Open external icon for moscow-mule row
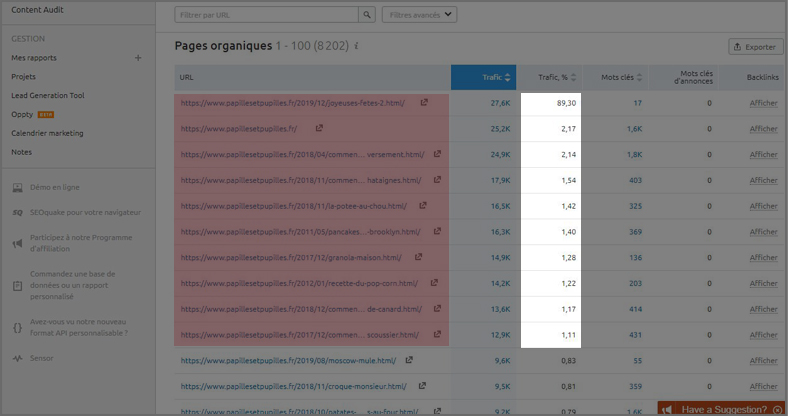 coord(409,360)
